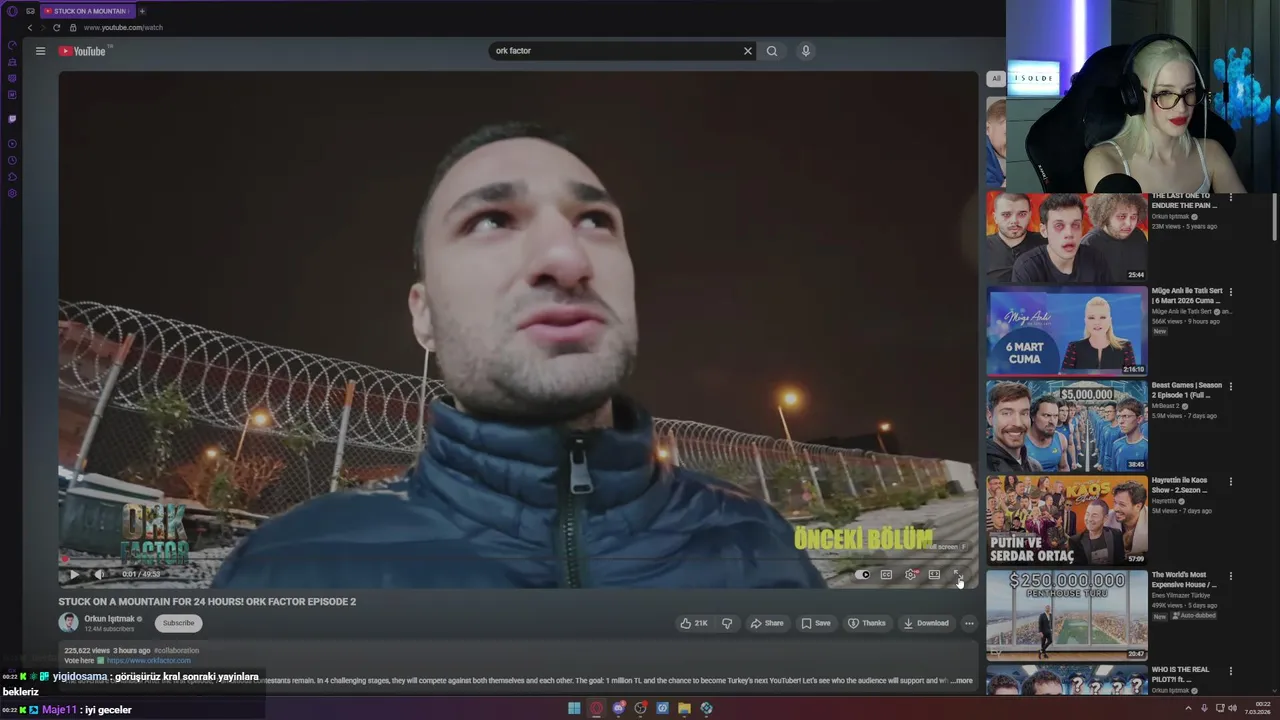This screenshot has height=720, width=1280.
Task: Open World's Most Expensive House thumbnail
Action: [x=1067, y=615]
